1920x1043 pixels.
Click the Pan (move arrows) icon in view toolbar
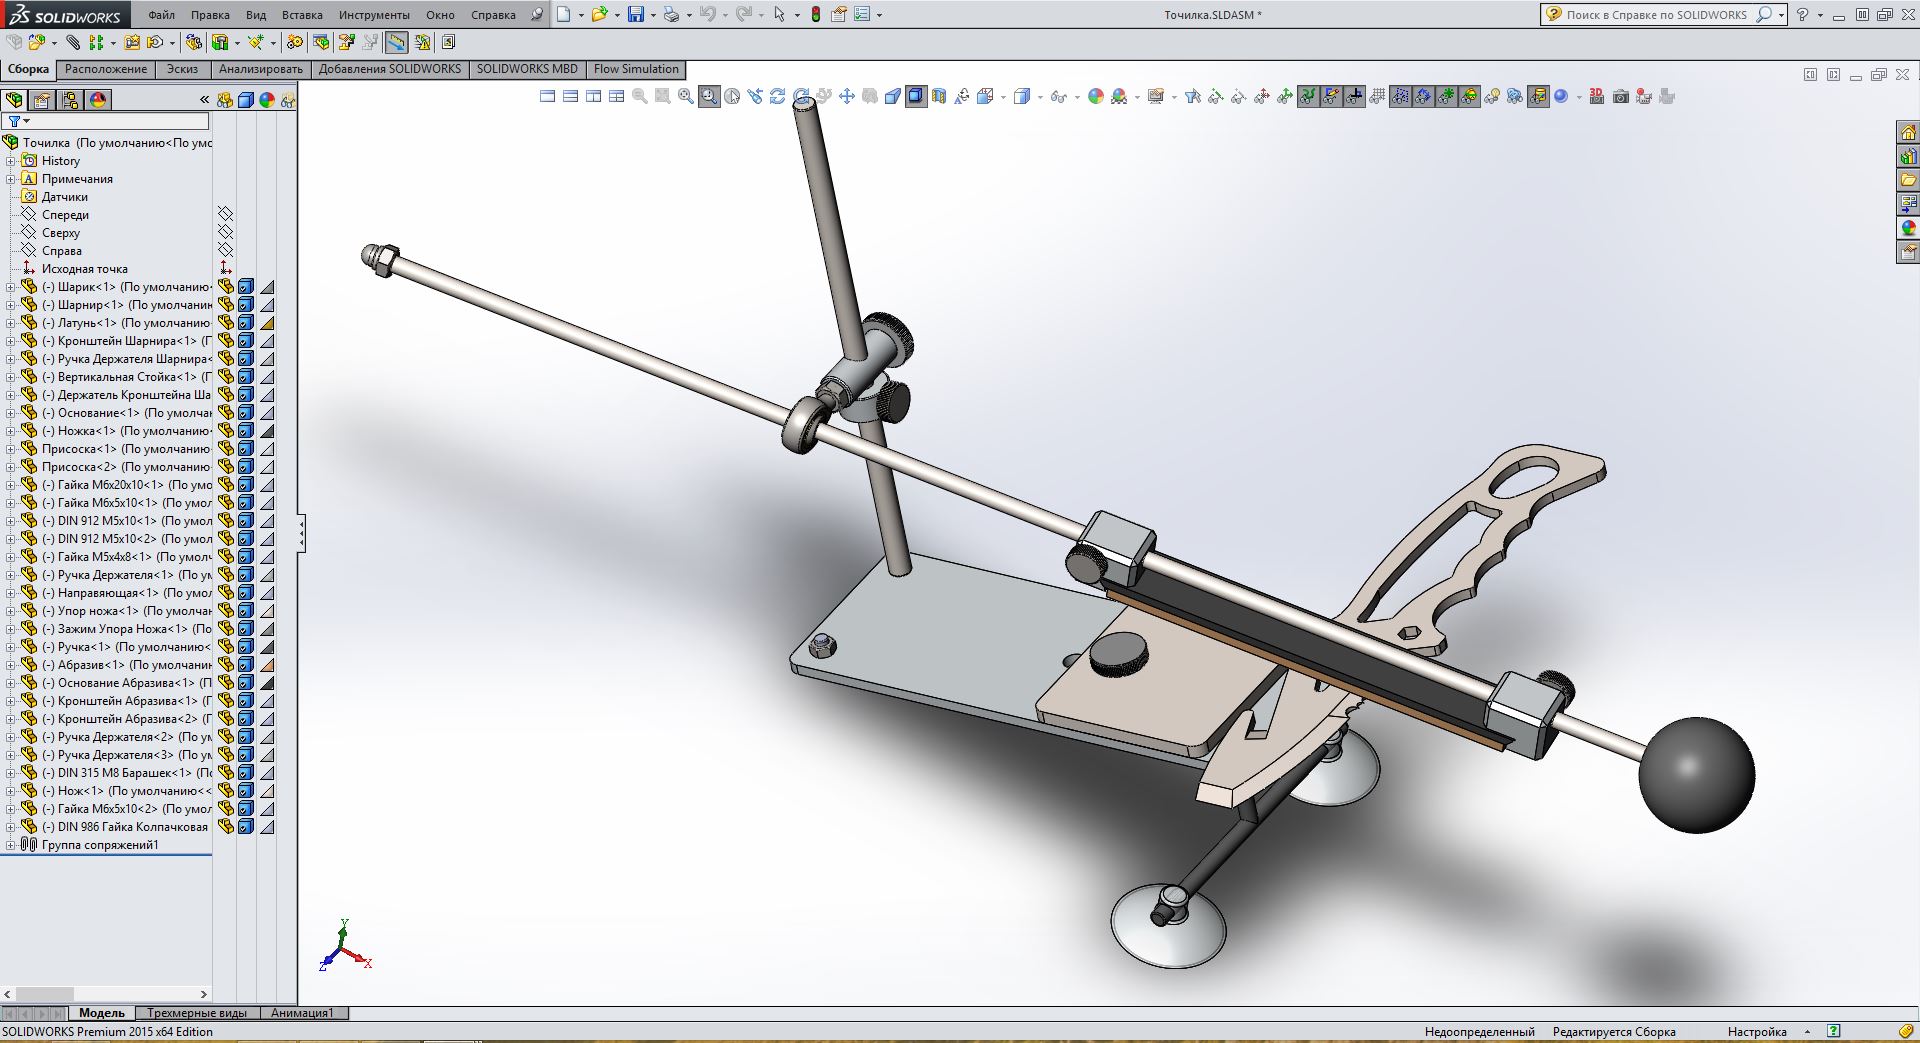tap(847, 96)
